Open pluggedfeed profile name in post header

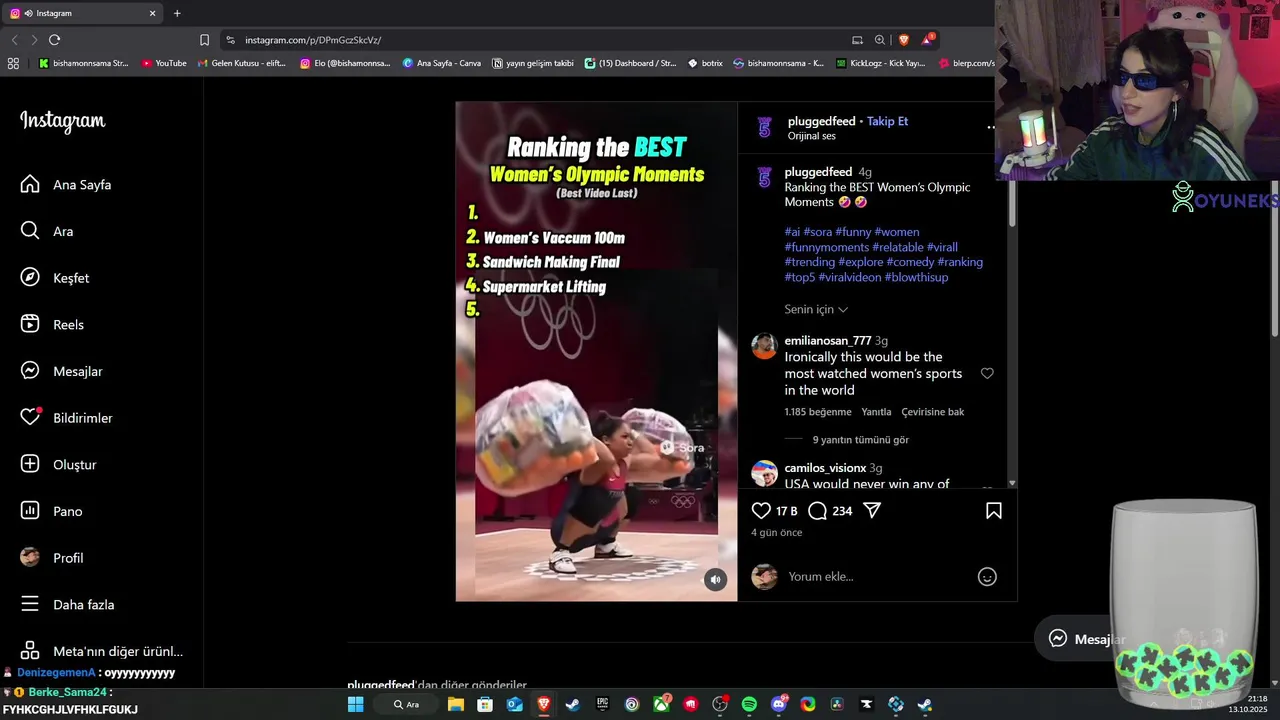pyautogui.click(x=821, y=121)
